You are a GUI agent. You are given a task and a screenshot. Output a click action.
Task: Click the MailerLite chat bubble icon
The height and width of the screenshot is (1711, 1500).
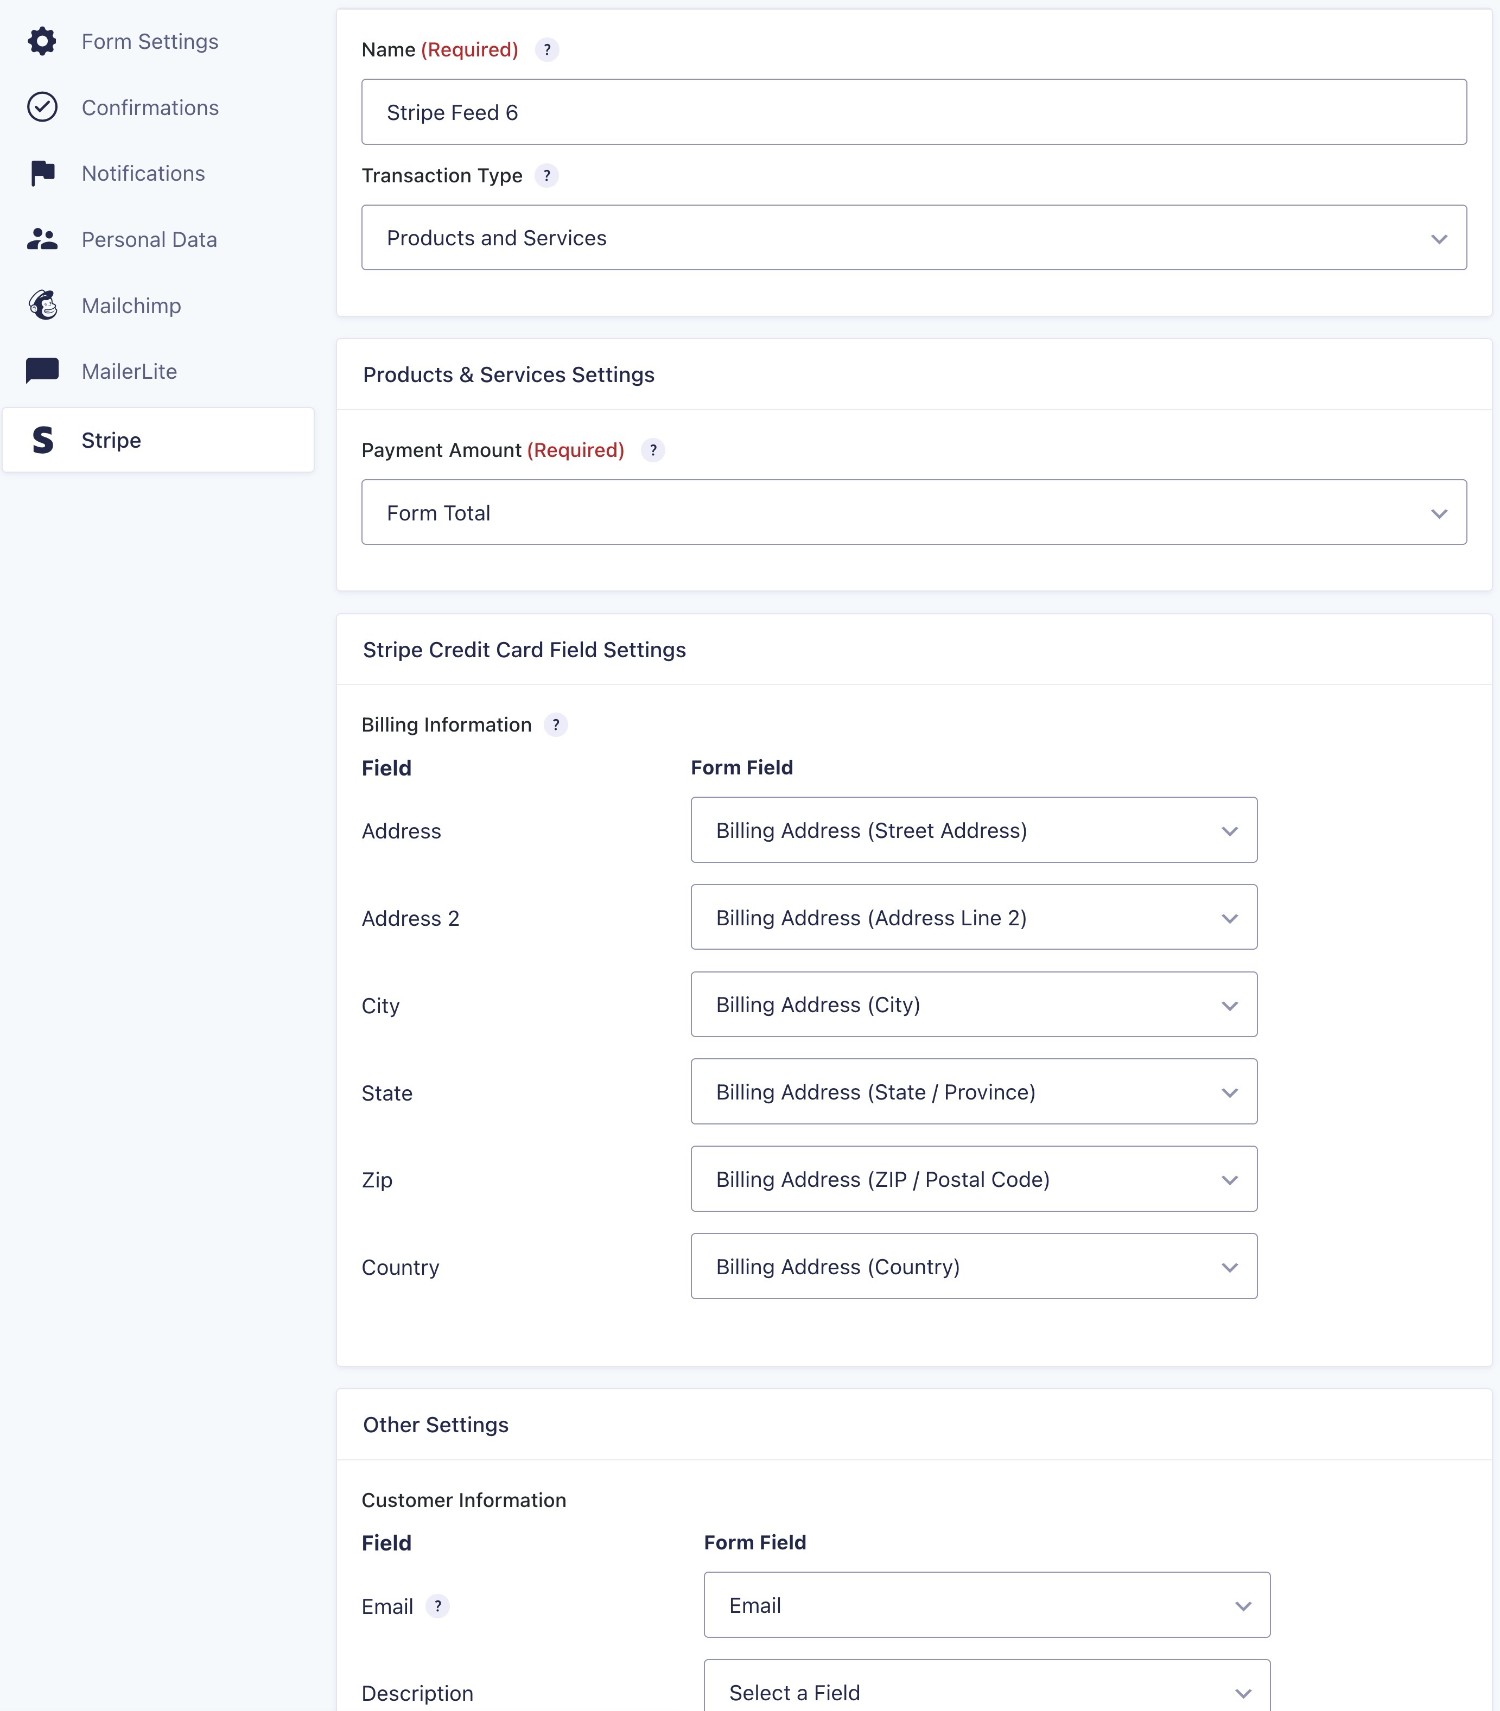(x=42, y=371)
